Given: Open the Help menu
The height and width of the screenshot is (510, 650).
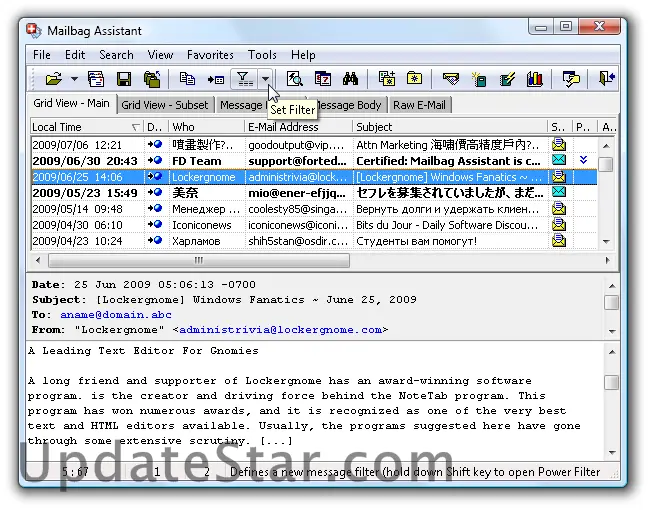Looking at the screenshot, I should [x=303, y=55].
